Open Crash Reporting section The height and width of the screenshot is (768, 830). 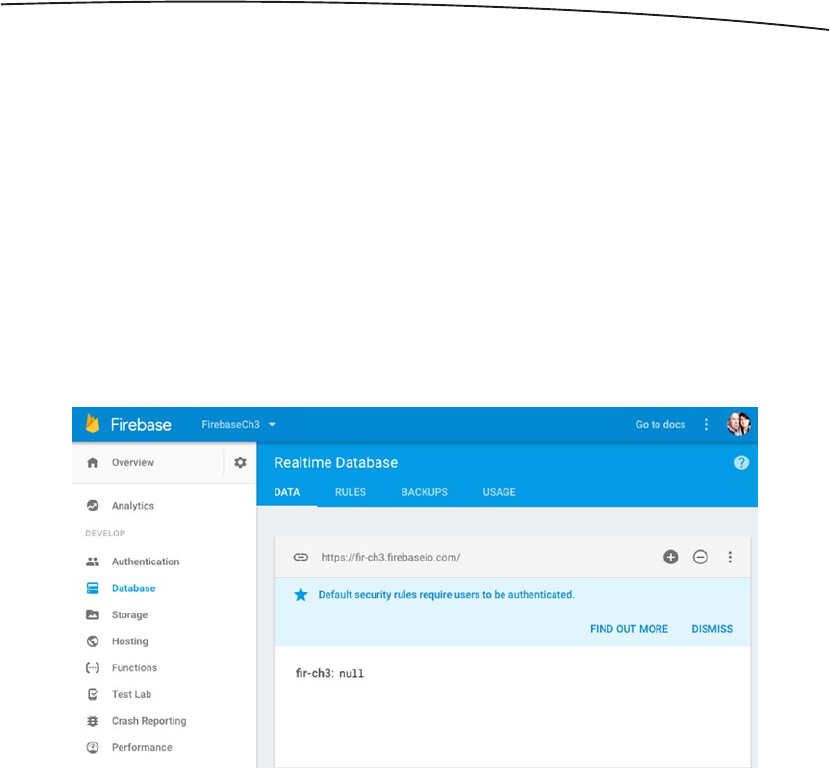coord(149,721)
